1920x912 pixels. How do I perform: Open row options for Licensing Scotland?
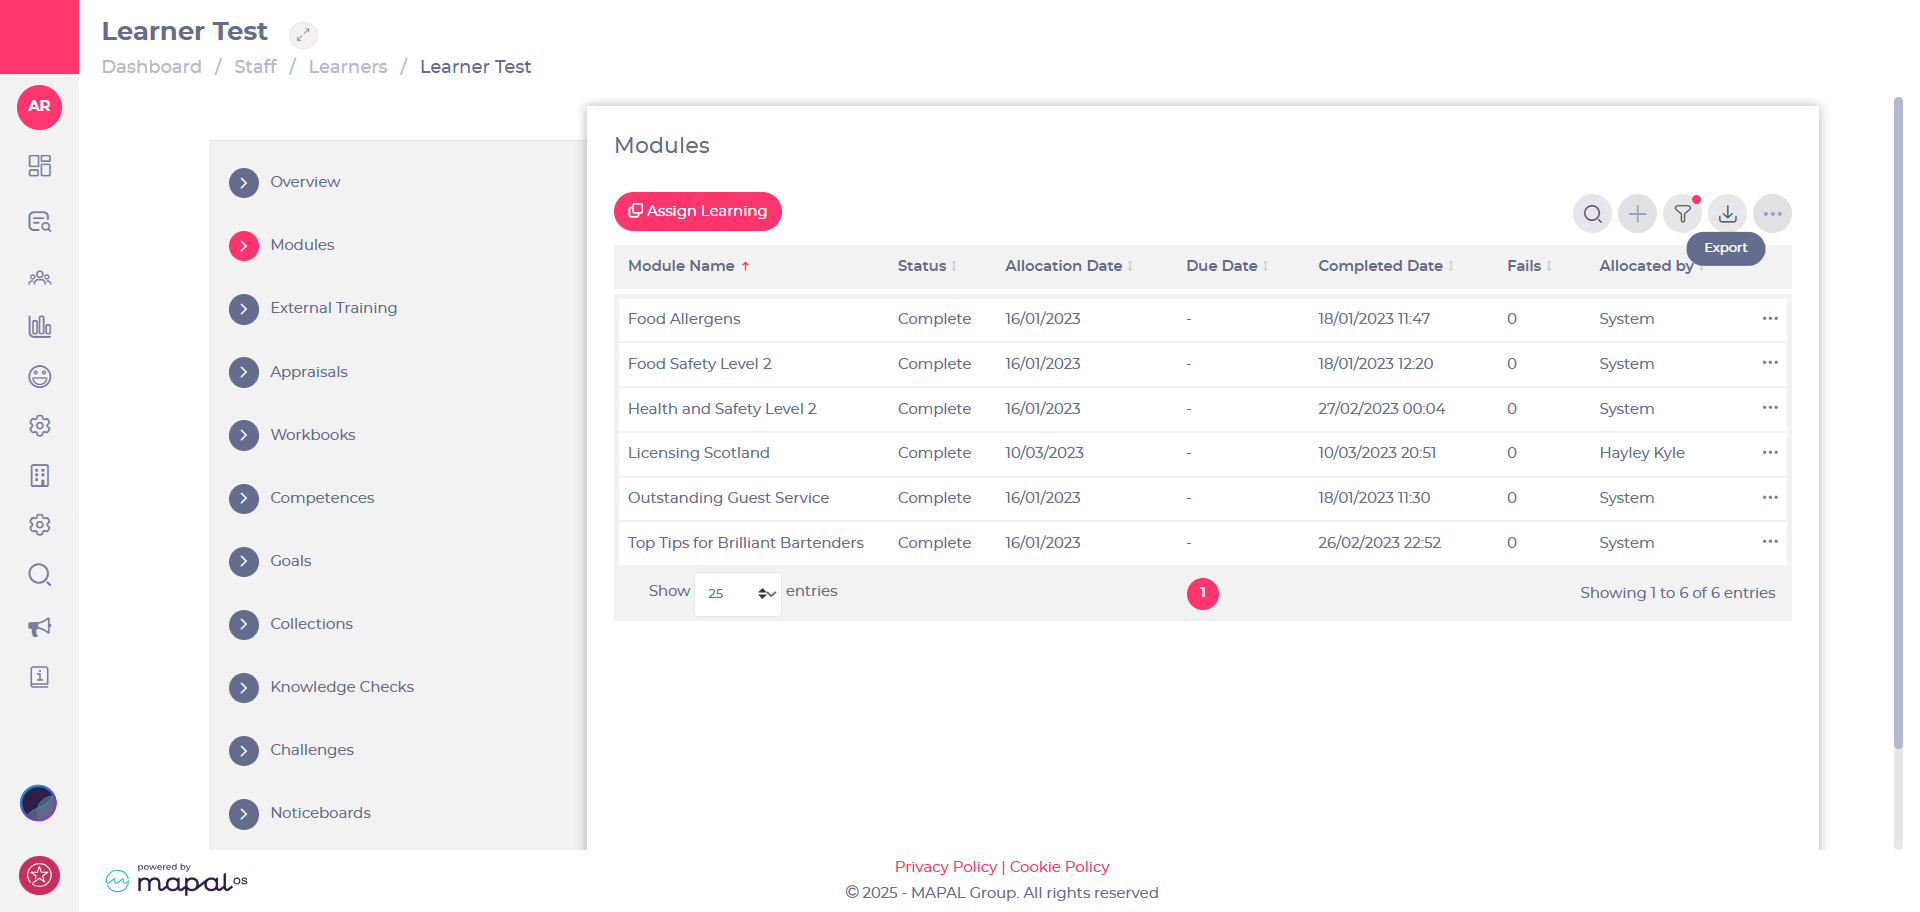pos(1769,453)
